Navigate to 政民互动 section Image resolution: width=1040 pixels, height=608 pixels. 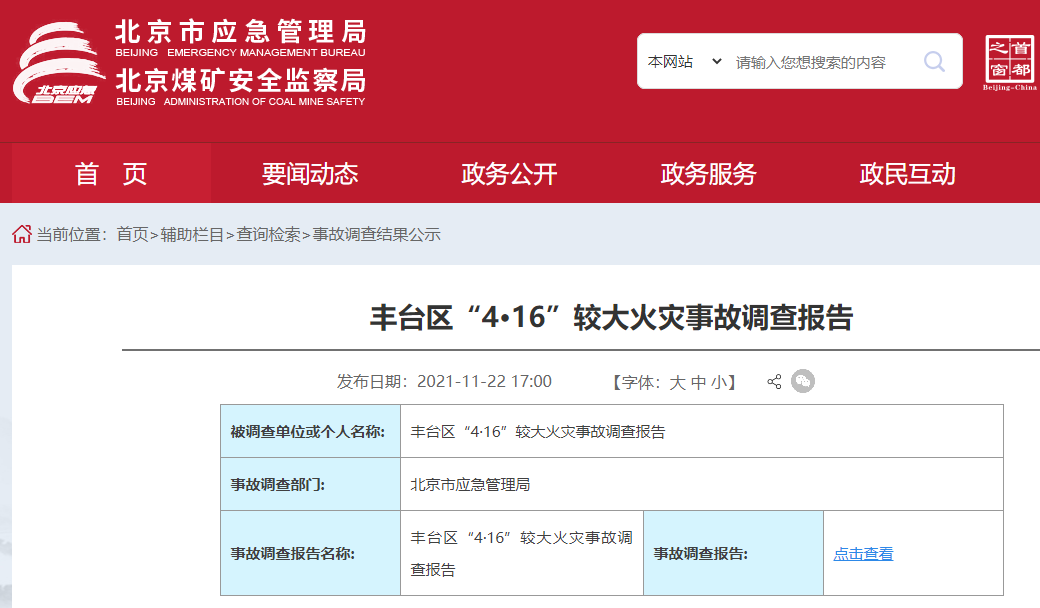click(907, 174)
